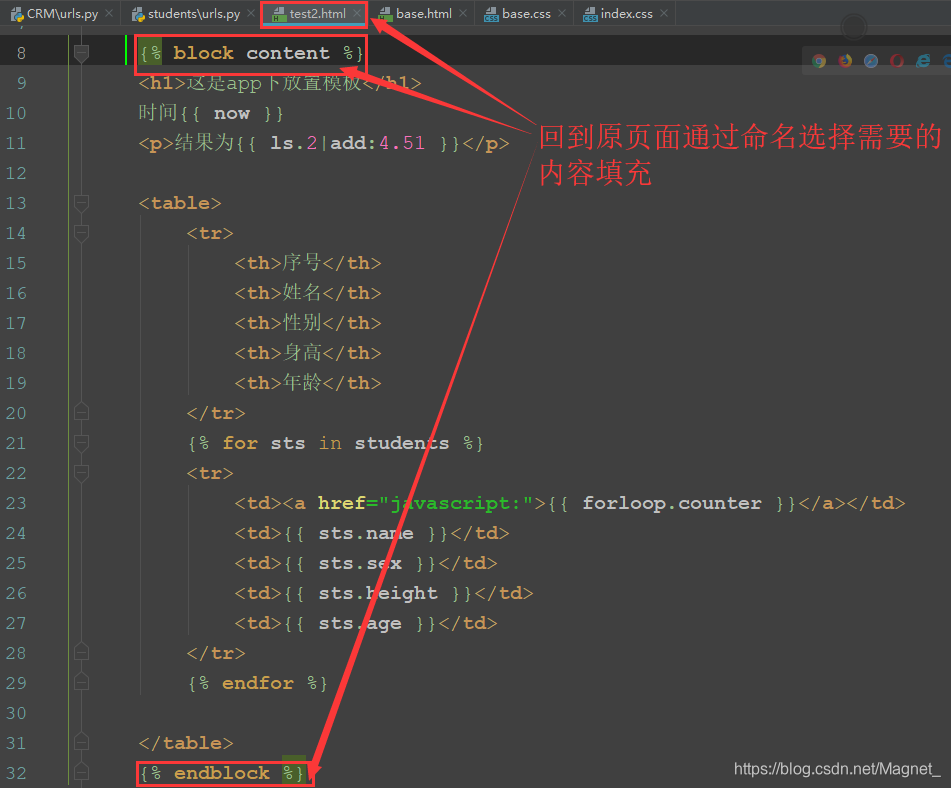
Task: Close the index.css tab
Action: click(664, 13)
